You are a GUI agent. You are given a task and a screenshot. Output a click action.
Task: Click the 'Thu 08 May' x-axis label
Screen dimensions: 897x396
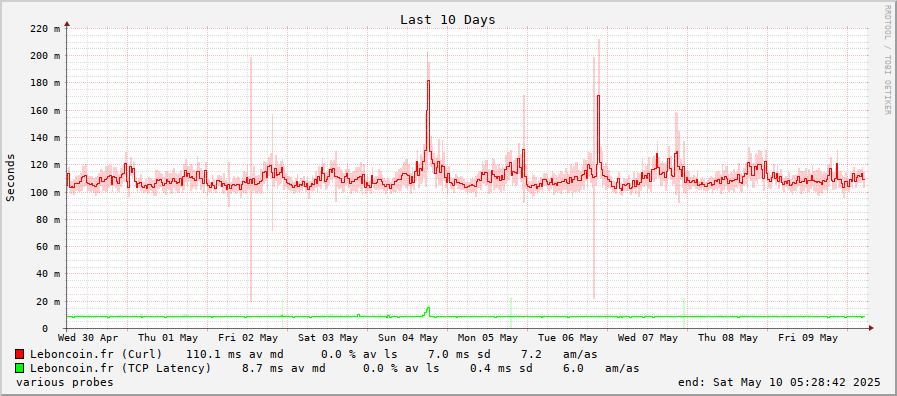tap(728, 338)
